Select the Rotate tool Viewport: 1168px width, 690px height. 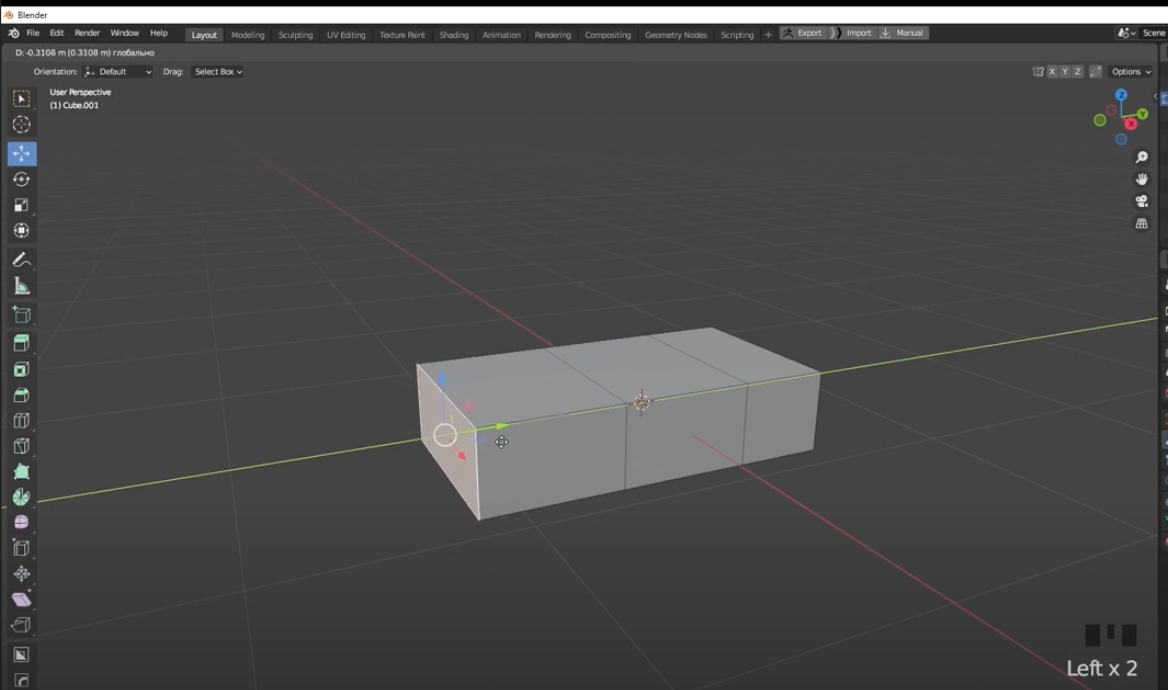pyautogui.click(x=21, y=179)
